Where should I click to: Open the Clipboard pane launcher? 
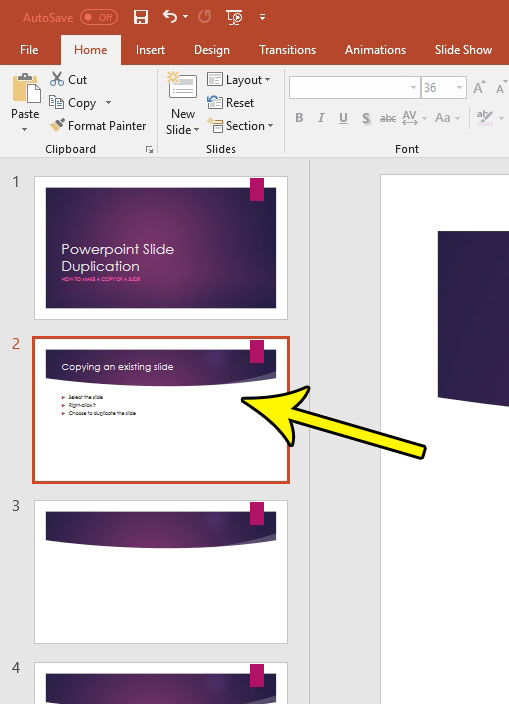point(149,150)
